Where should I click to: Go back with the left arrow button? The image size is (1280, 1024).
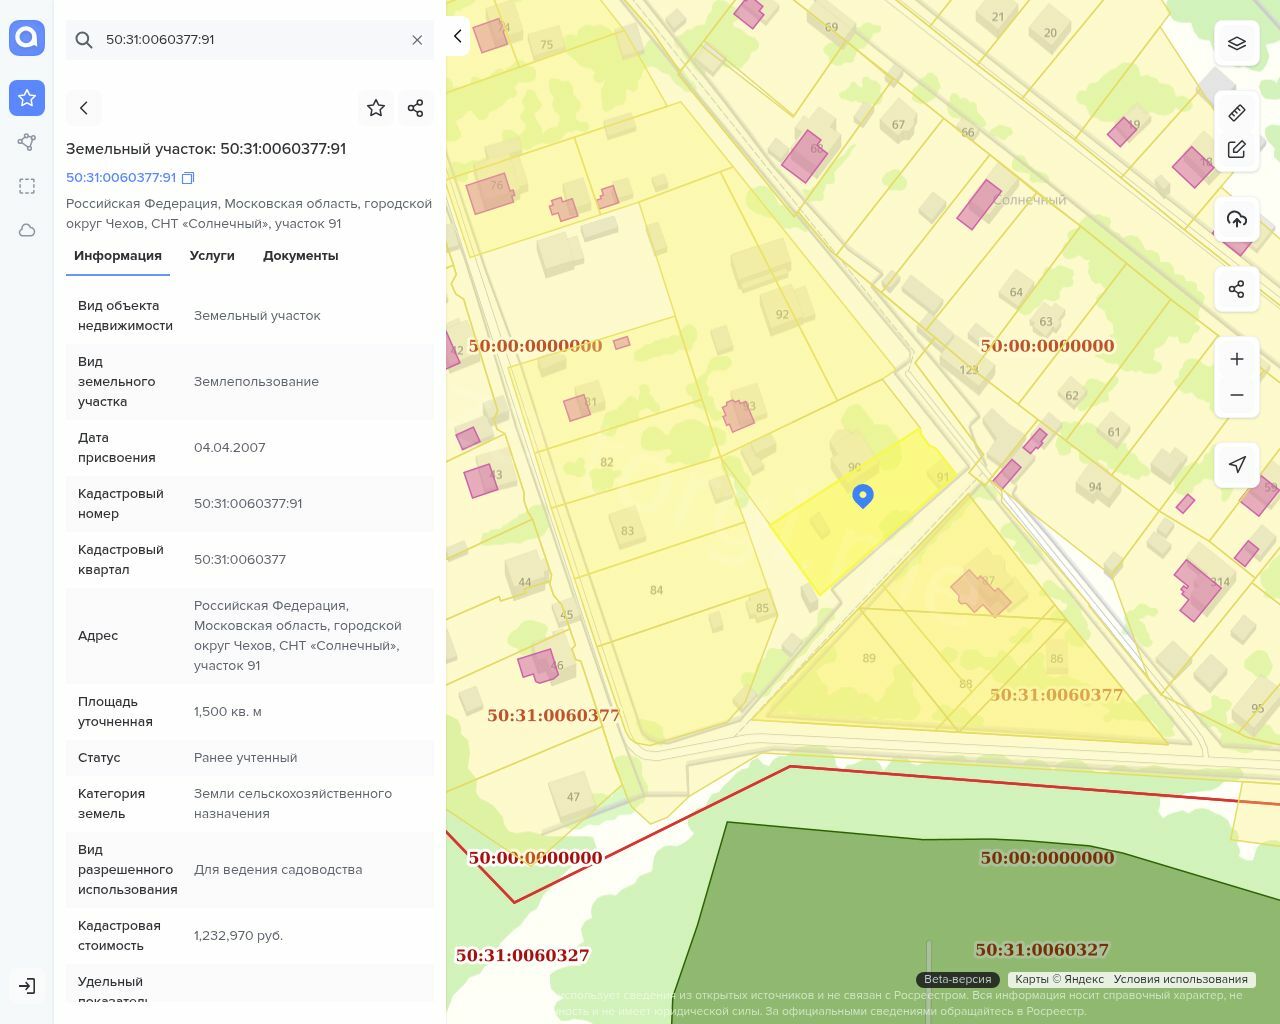(x=84, y=108)
